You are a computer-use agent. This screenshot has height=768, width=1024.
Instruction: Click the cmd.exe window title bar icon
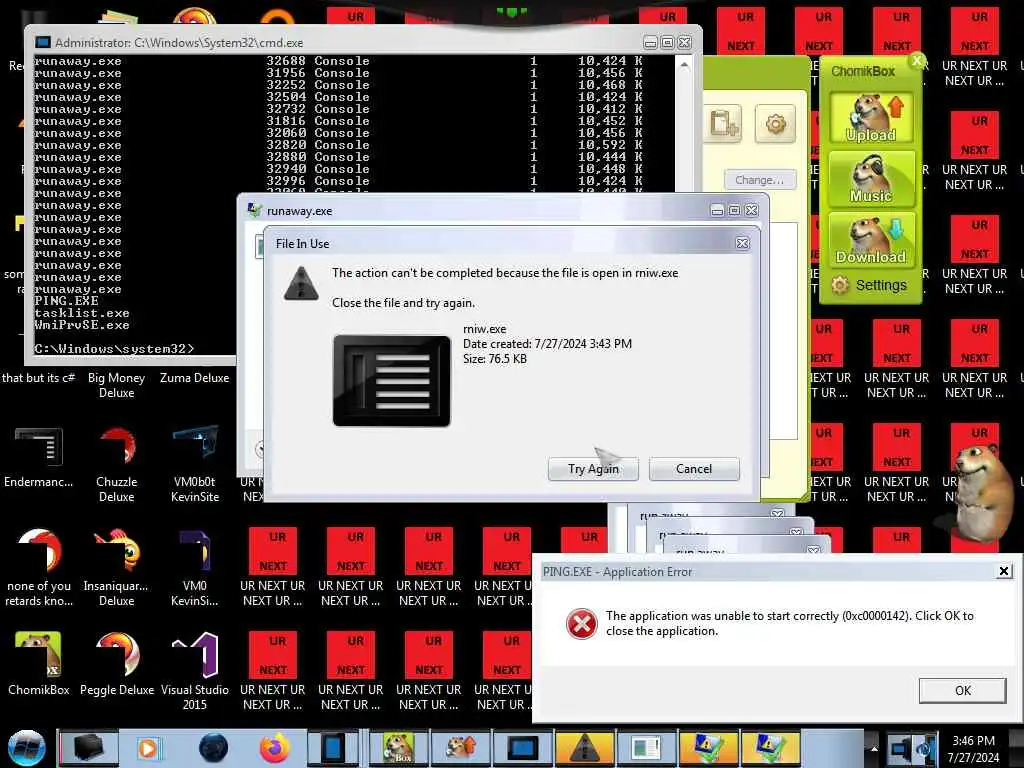tap(42, 42)
